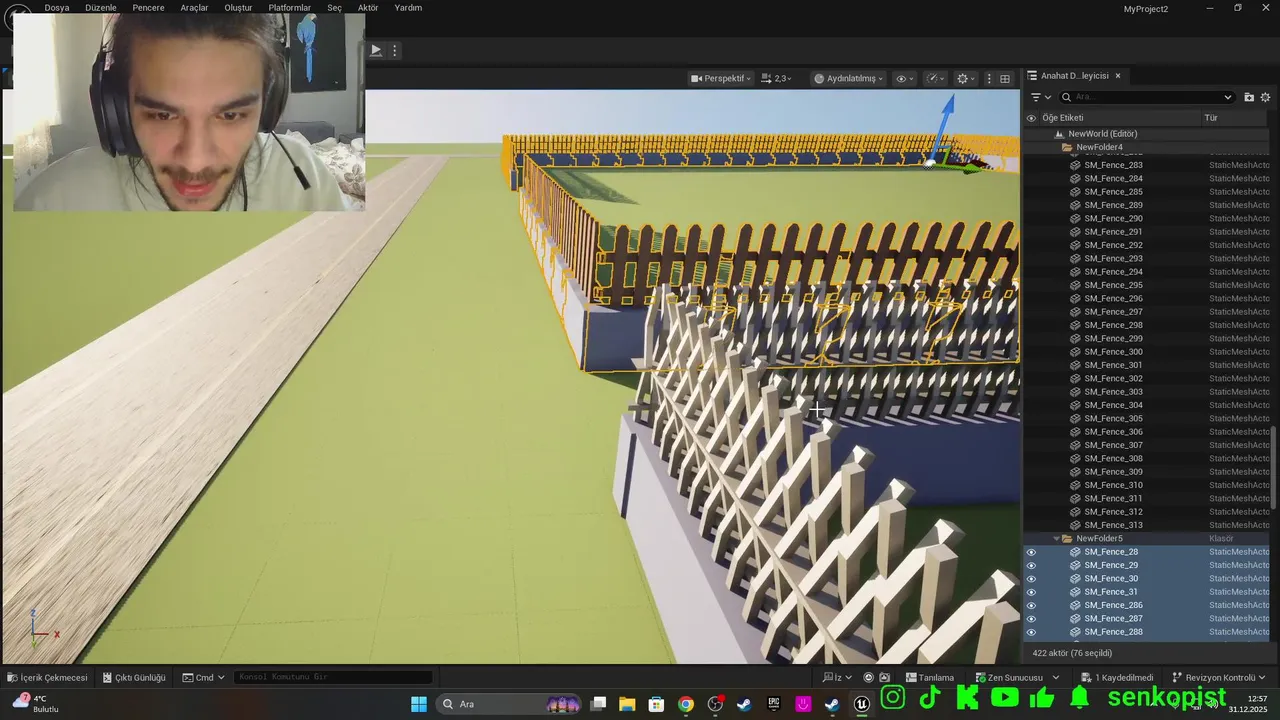Open the Dosya menu
Image resolution: width=1280 pixels, height=720 pixels.
[x=57, y=8]
